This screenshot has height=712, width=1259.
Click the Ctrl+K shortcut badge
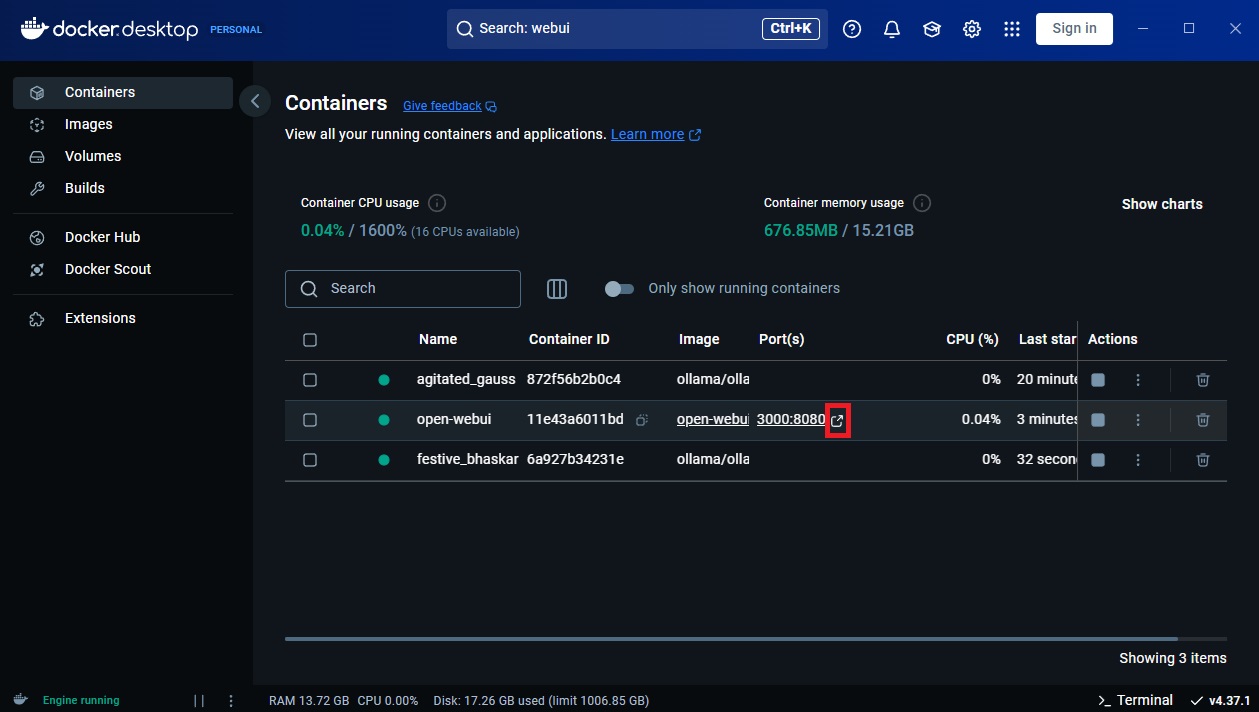pos(792,29)
